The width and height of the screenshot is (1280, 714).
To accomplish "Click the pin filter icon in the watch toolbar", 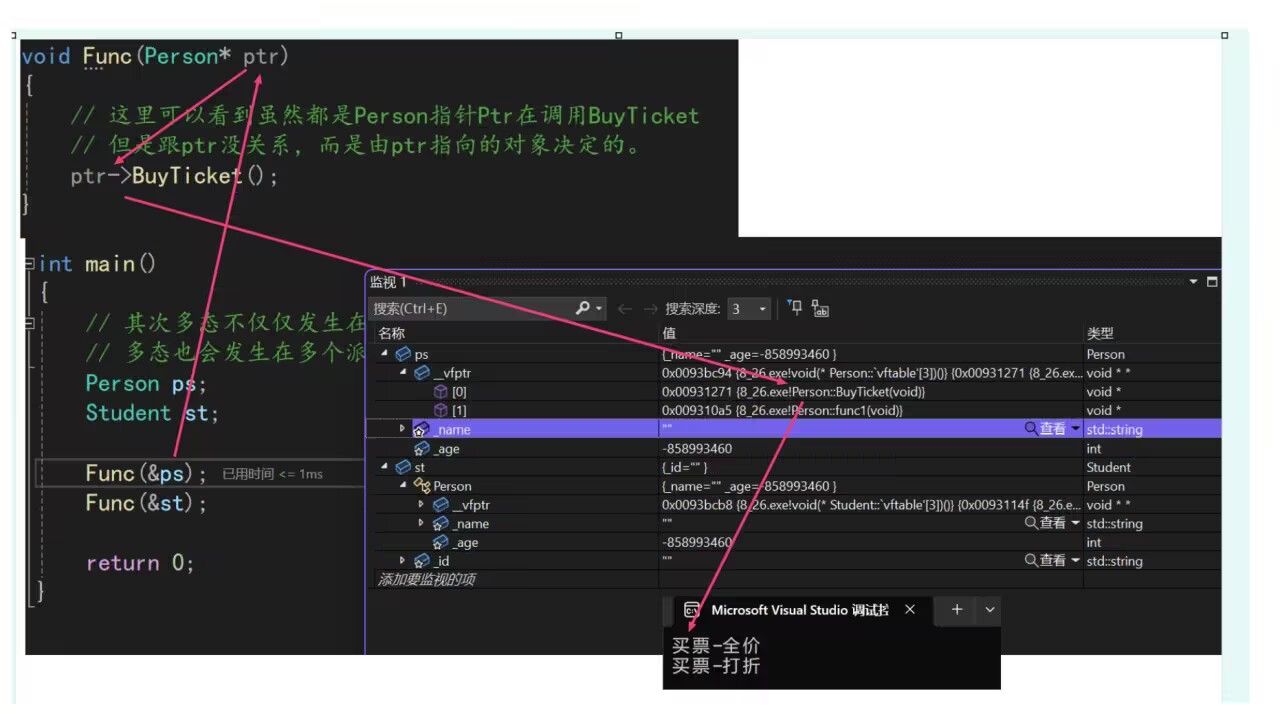I will 795,308.
